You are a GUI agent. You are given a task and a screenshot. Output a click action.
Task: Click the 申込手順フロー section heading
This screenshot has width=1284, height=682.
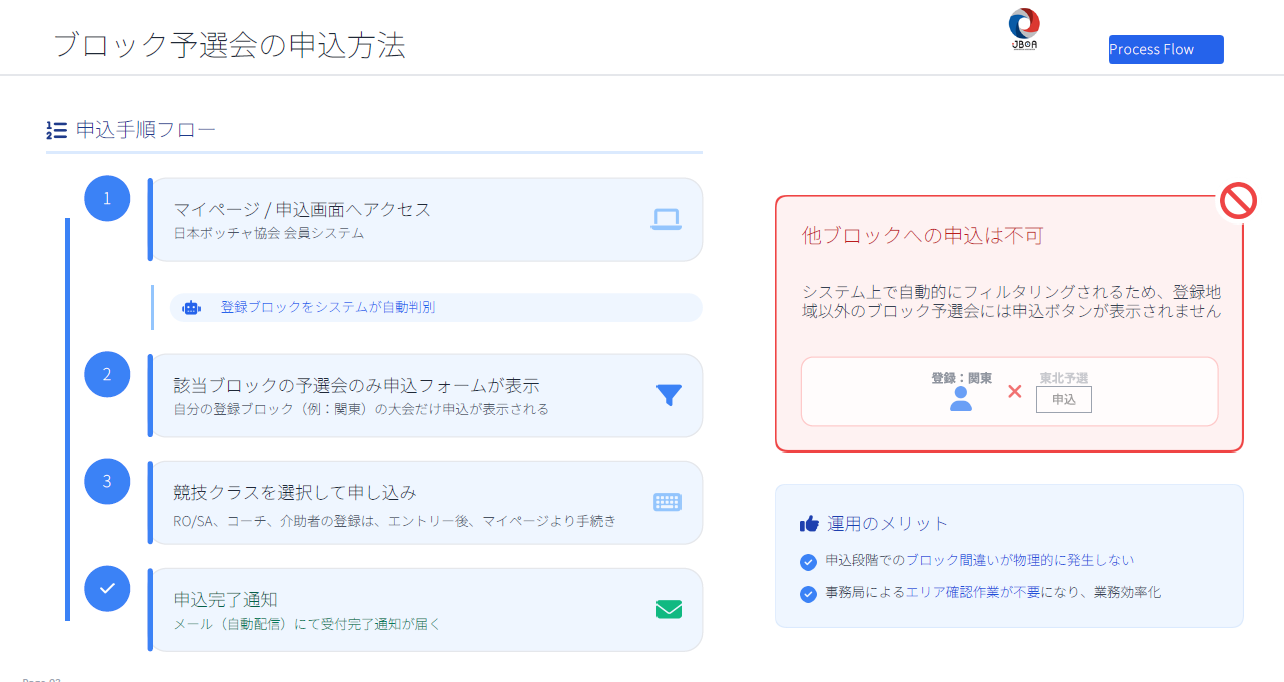[x=146, y=130]
